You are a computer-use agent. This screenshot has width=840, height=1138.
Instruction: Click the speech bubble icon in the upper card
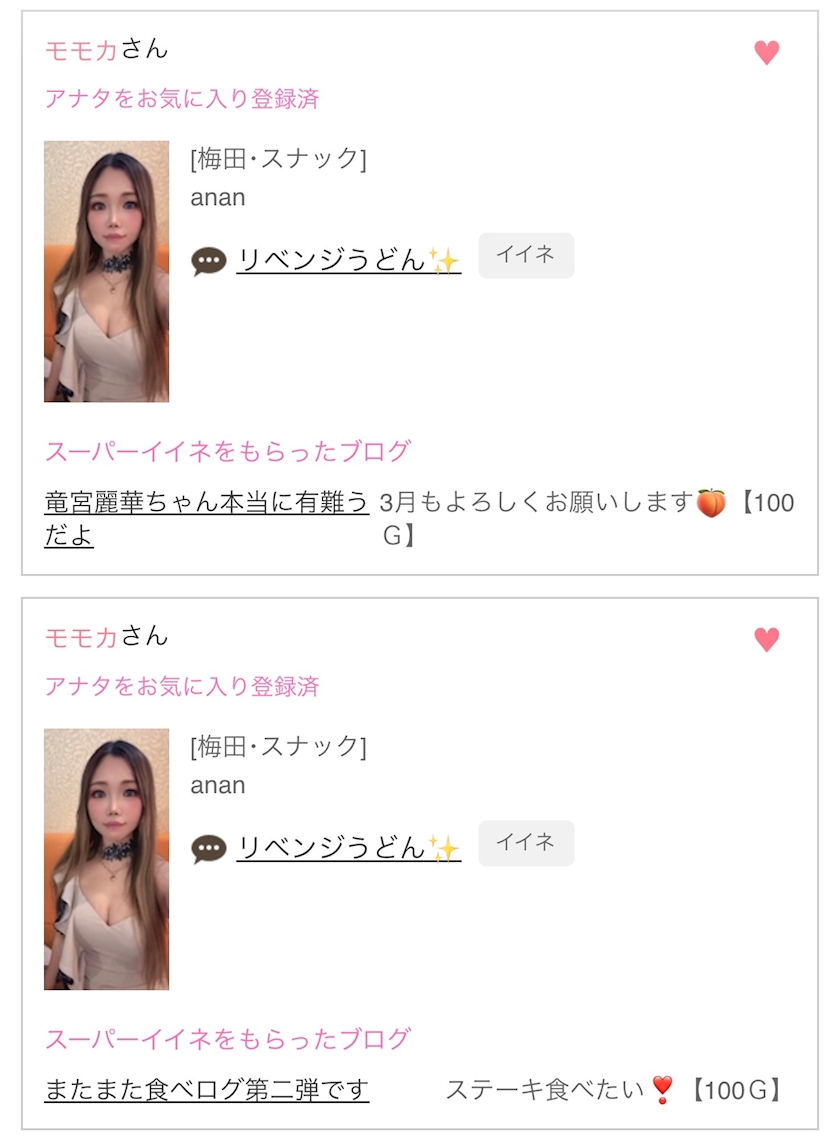point(208,262)
